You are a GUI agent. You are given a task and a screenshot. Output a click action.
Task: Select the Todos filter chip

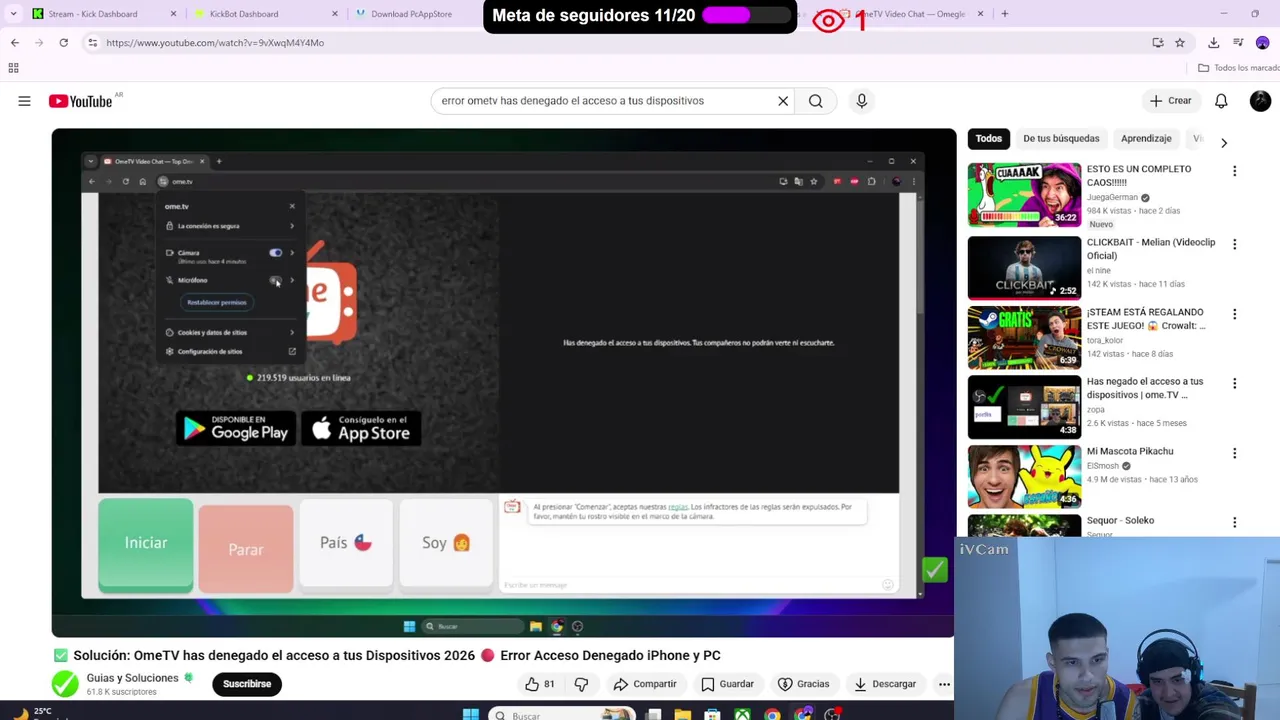click(x=988, y=138)
